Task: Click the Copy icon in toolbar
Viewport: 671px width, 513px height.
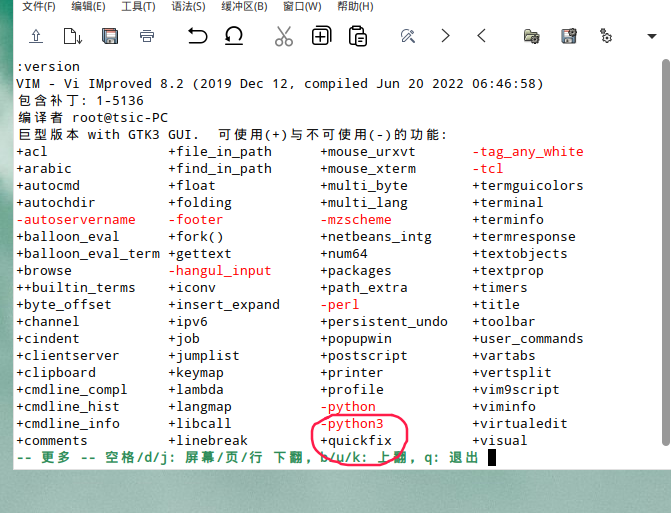Action: 321,36
